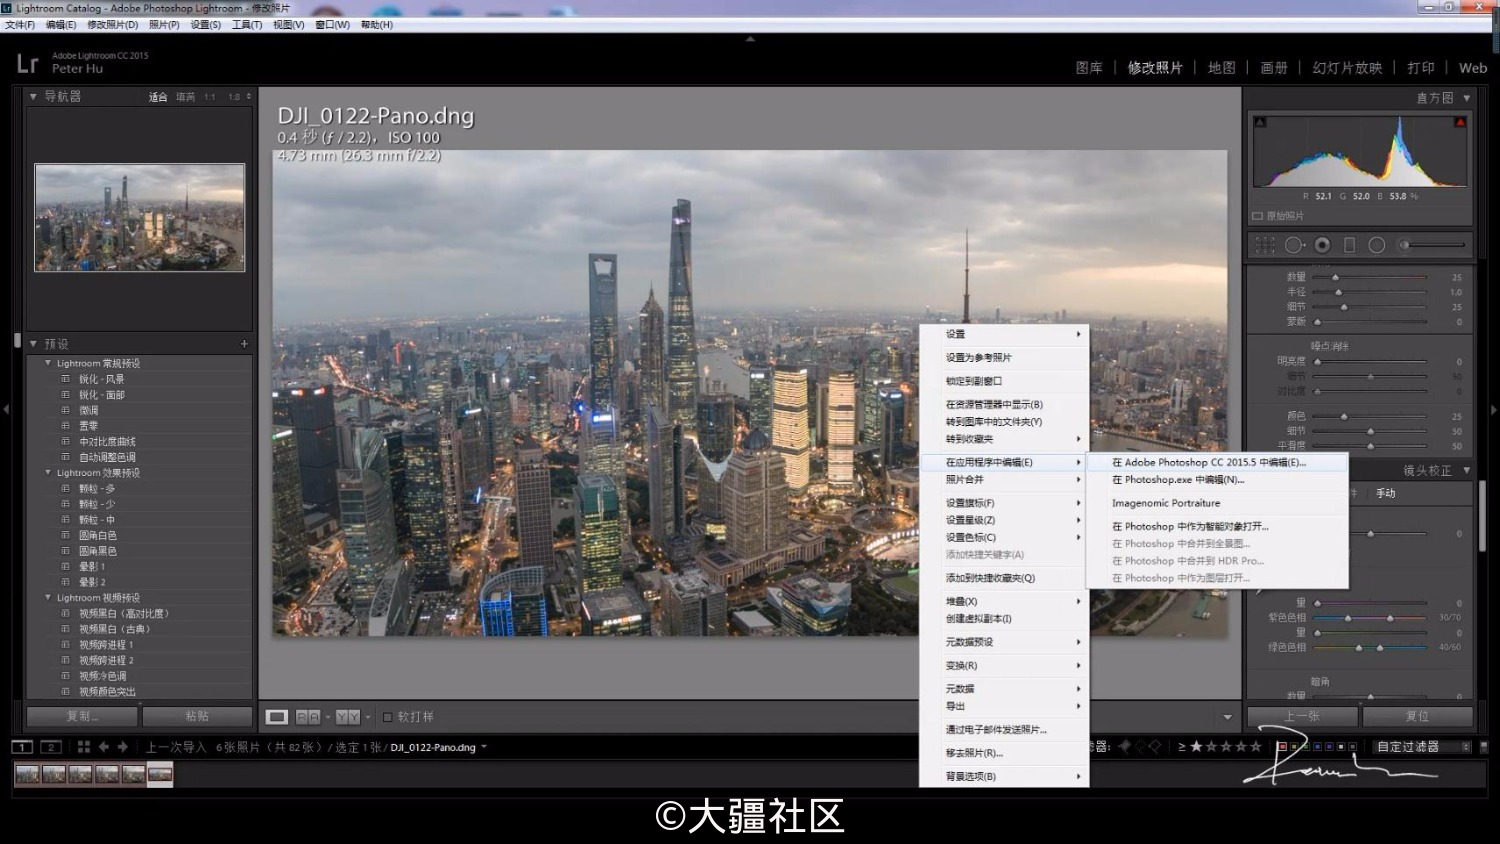Click the 复位 reset button
This screenshot has height=844, width=1500.
[1417, 716]
